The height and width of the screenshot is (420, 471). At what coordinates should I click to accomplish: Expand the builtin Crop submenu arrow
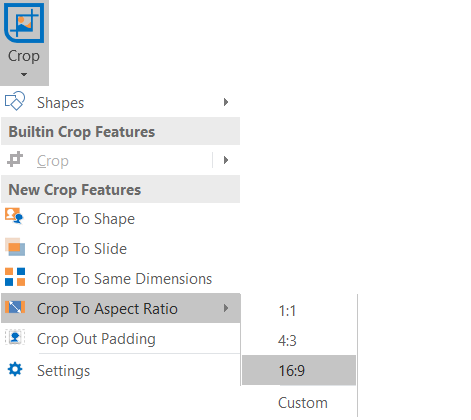coord(226,160)
